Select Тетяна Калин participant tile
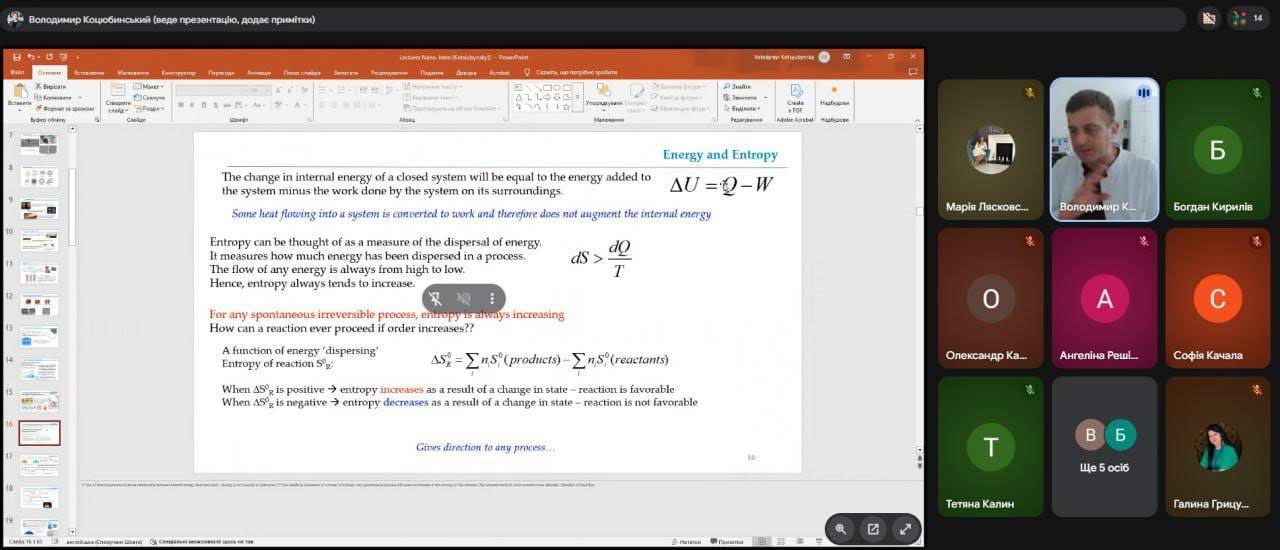This screenshot has height=550, width=1280. tap(990, 447)
